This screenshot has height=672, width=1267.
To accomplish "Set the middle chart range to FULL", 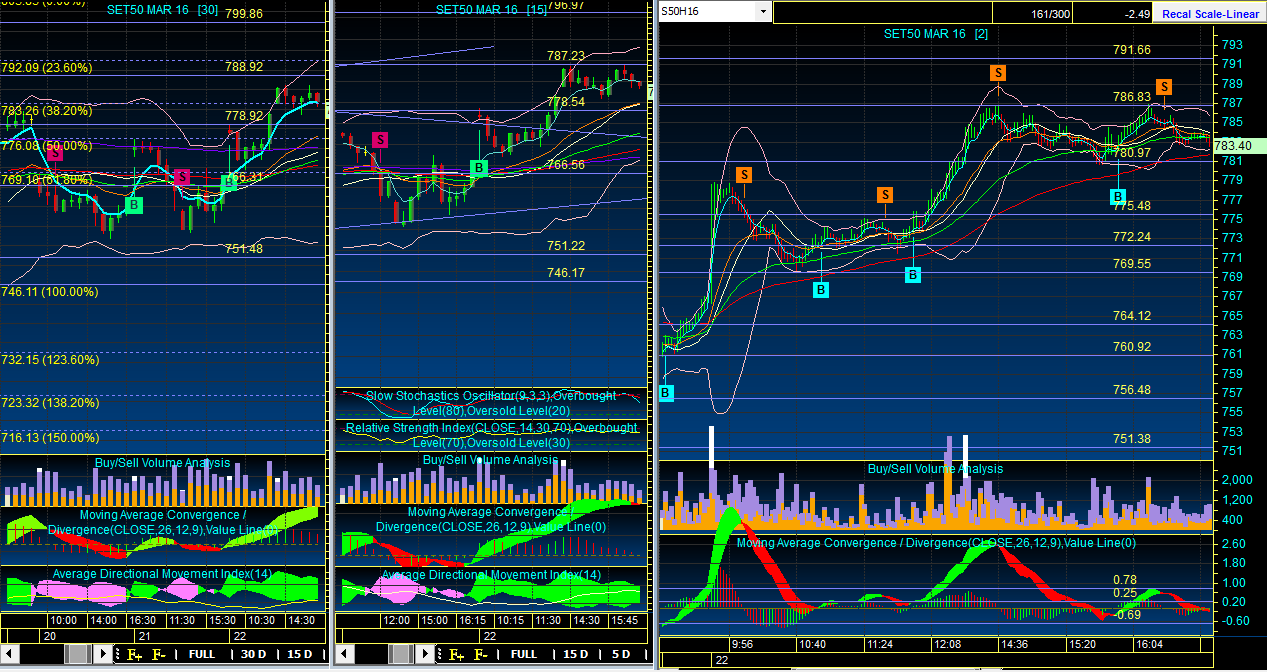I will tap(524, 655).
